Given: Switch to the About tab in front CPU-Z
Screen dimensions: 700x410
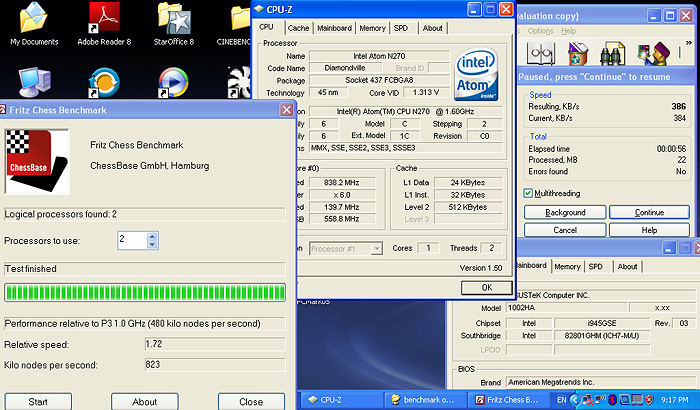Looking at the screenshot, I should [433, 28].
